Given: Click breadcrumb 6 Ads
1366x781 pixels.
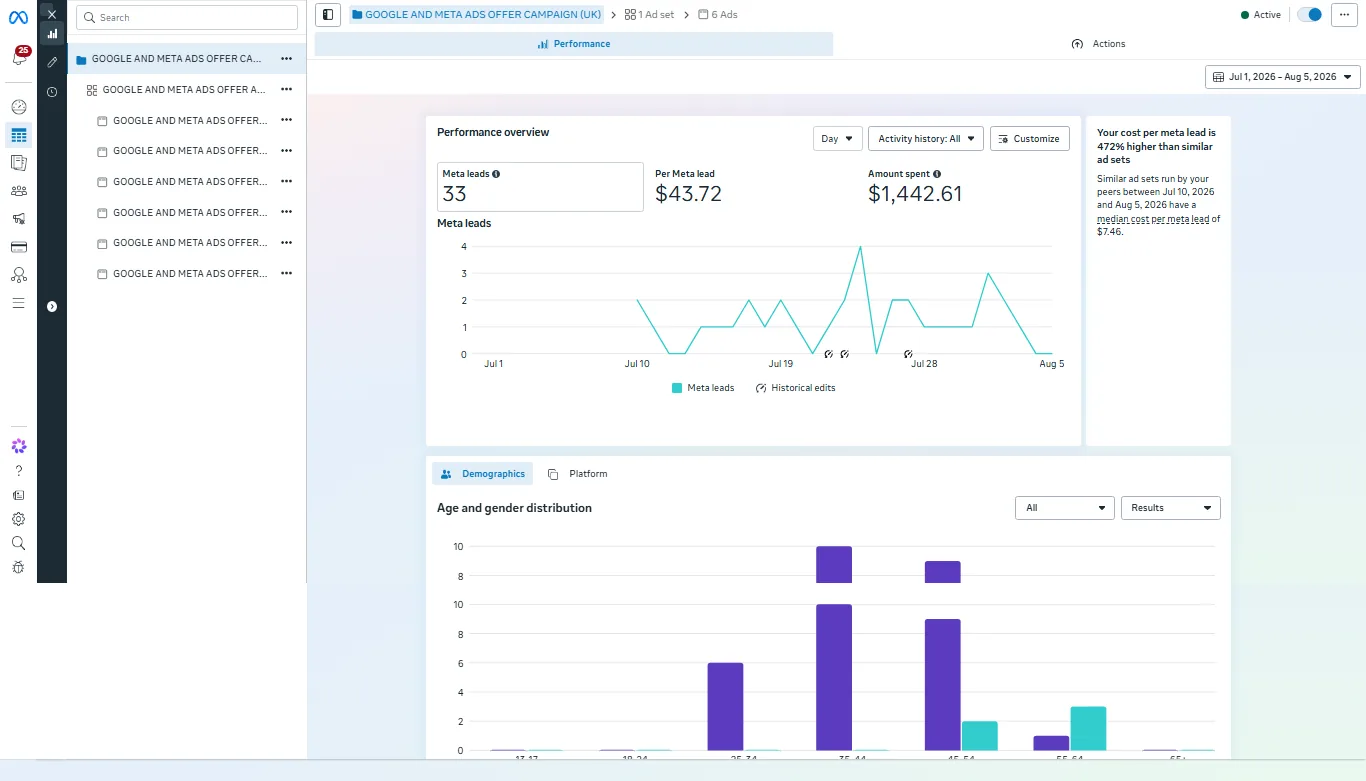Looking at the screenshot, I should click(x=718, y=15).
